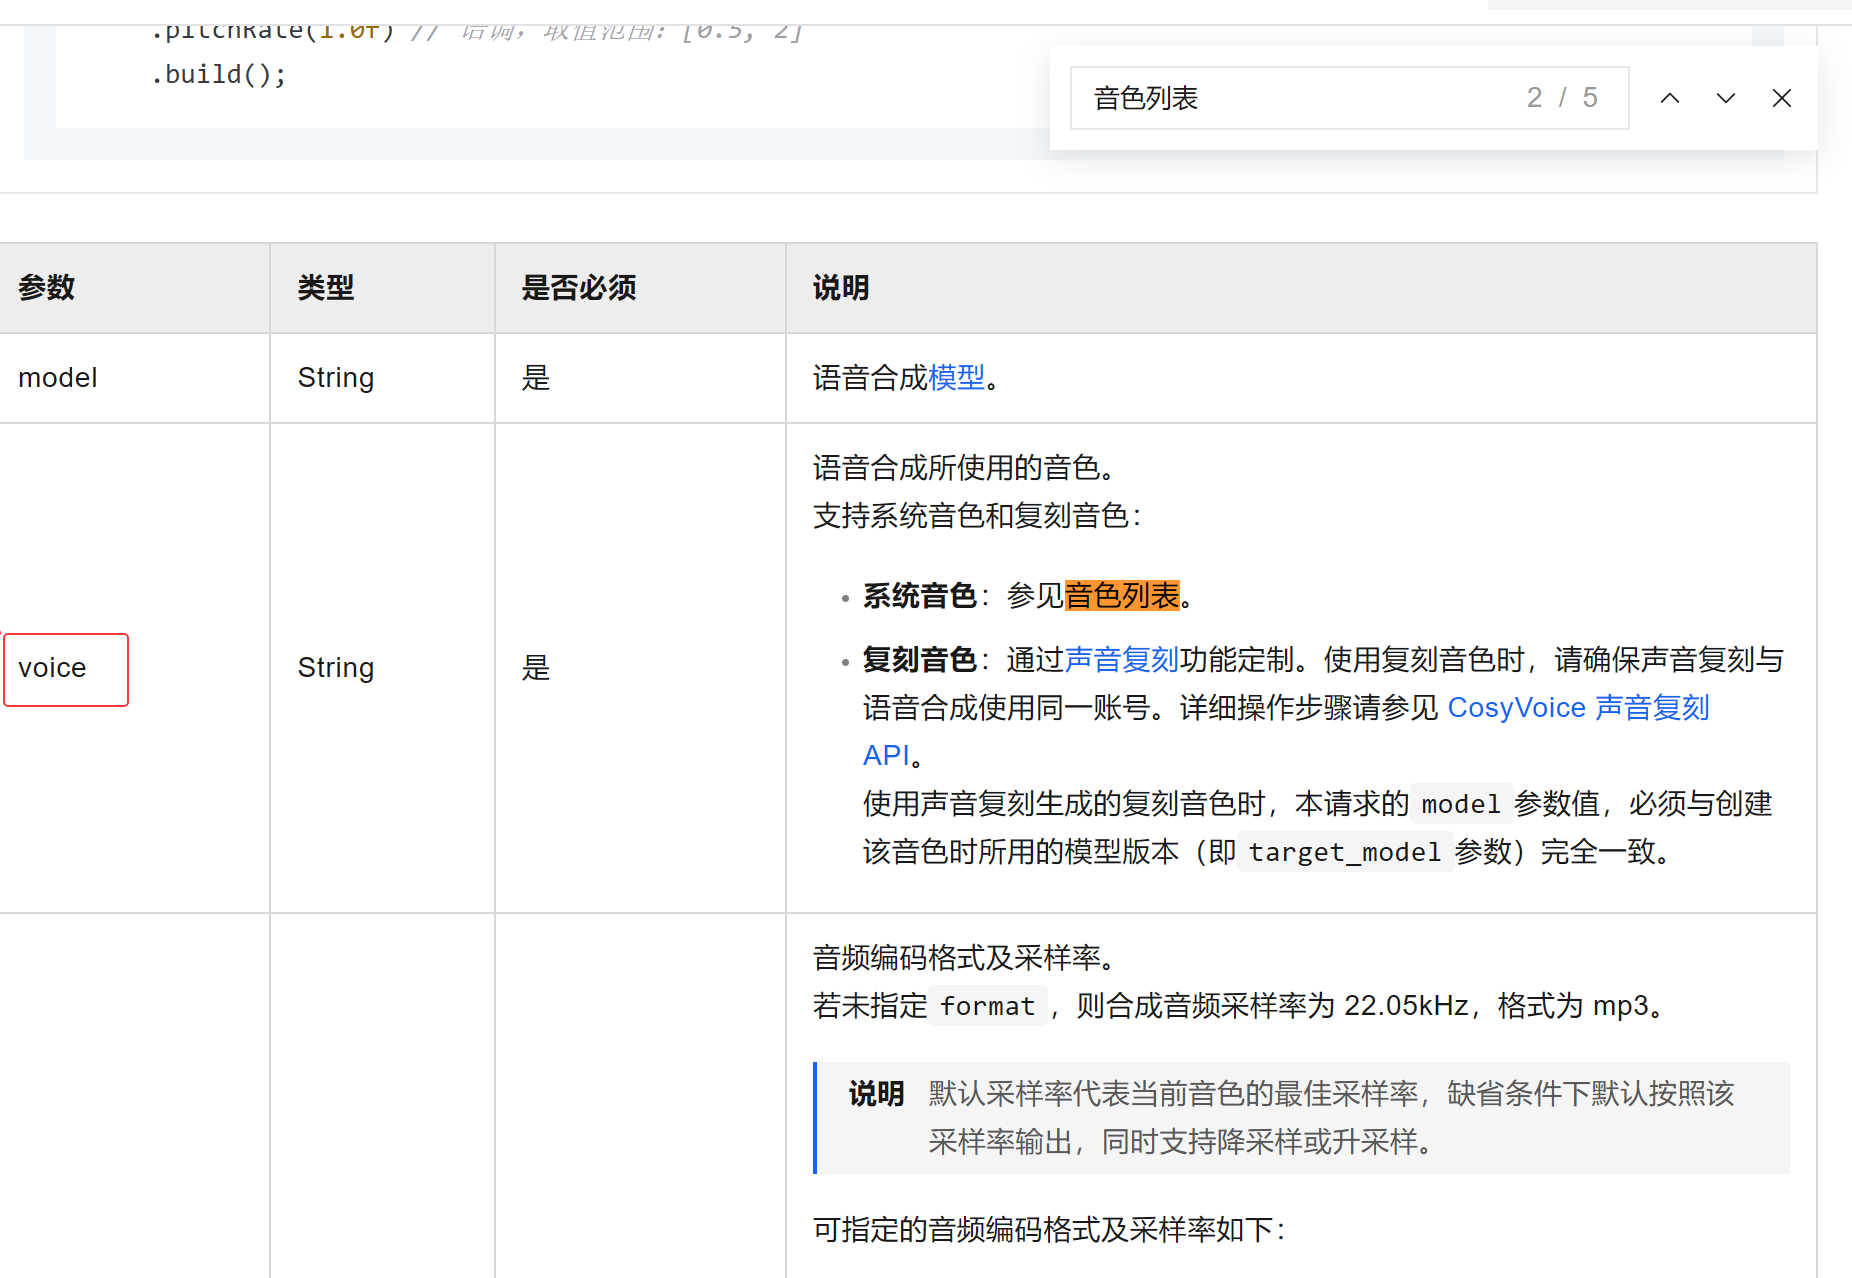Click text 音频编码格式及采样率。

pos(965,958)
